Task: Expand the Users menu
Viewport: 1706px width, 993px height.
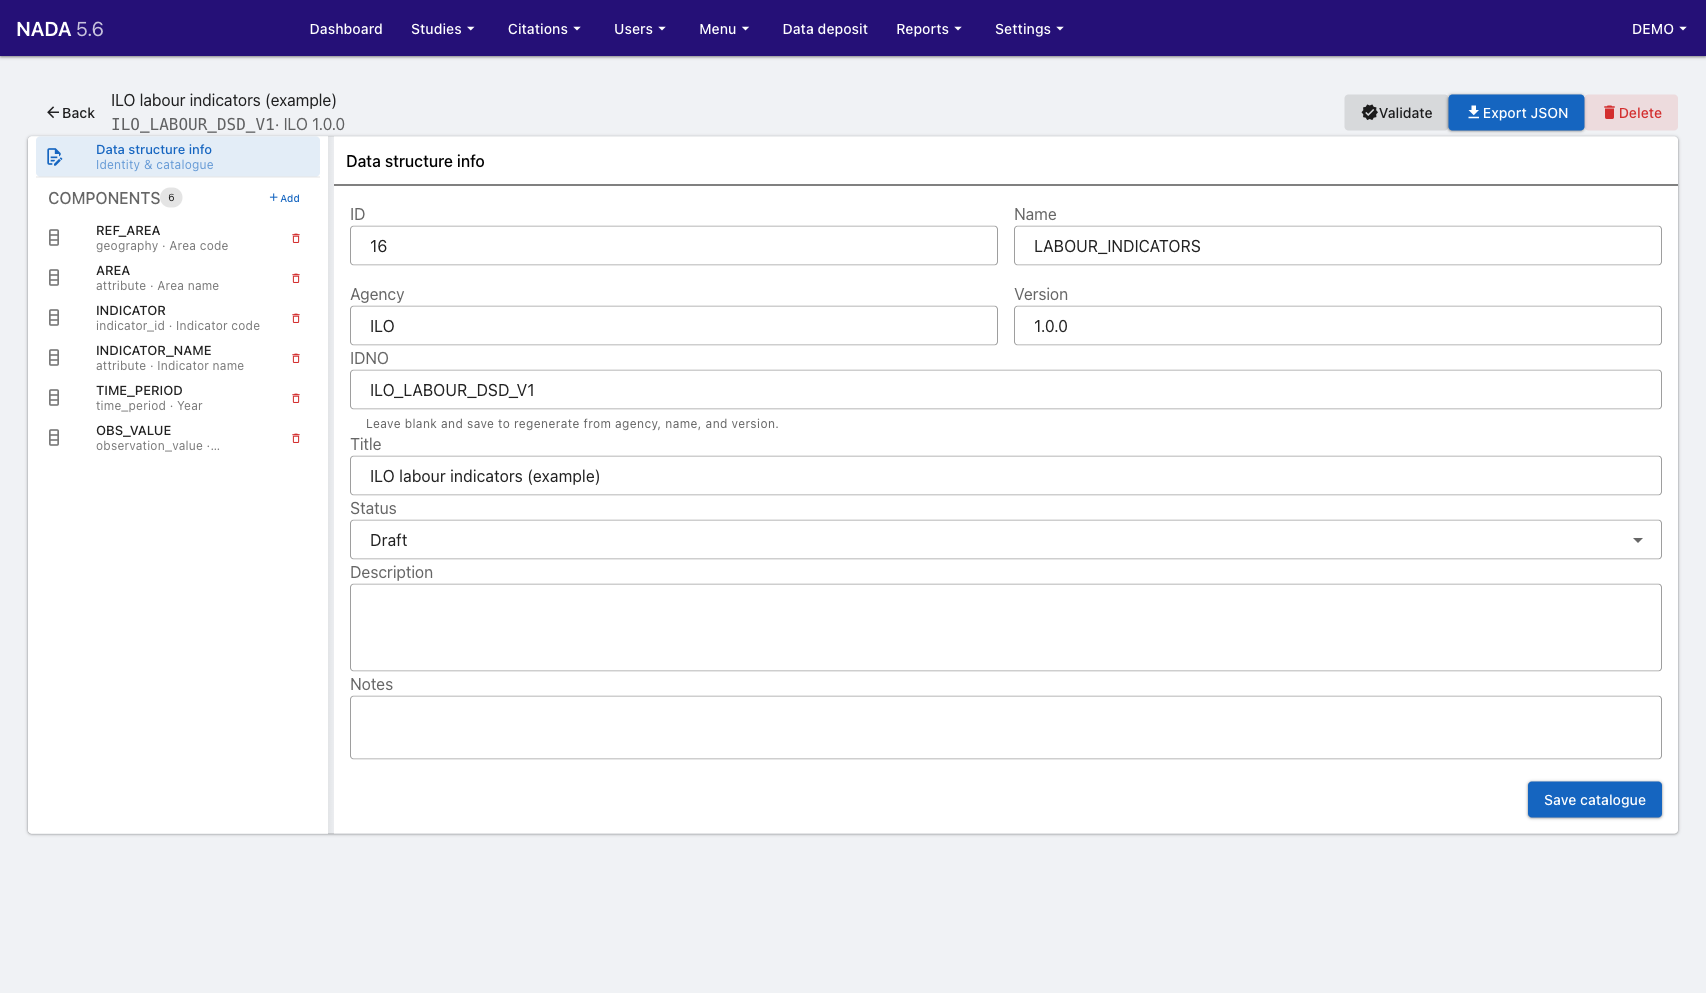Action: (640, 29)
